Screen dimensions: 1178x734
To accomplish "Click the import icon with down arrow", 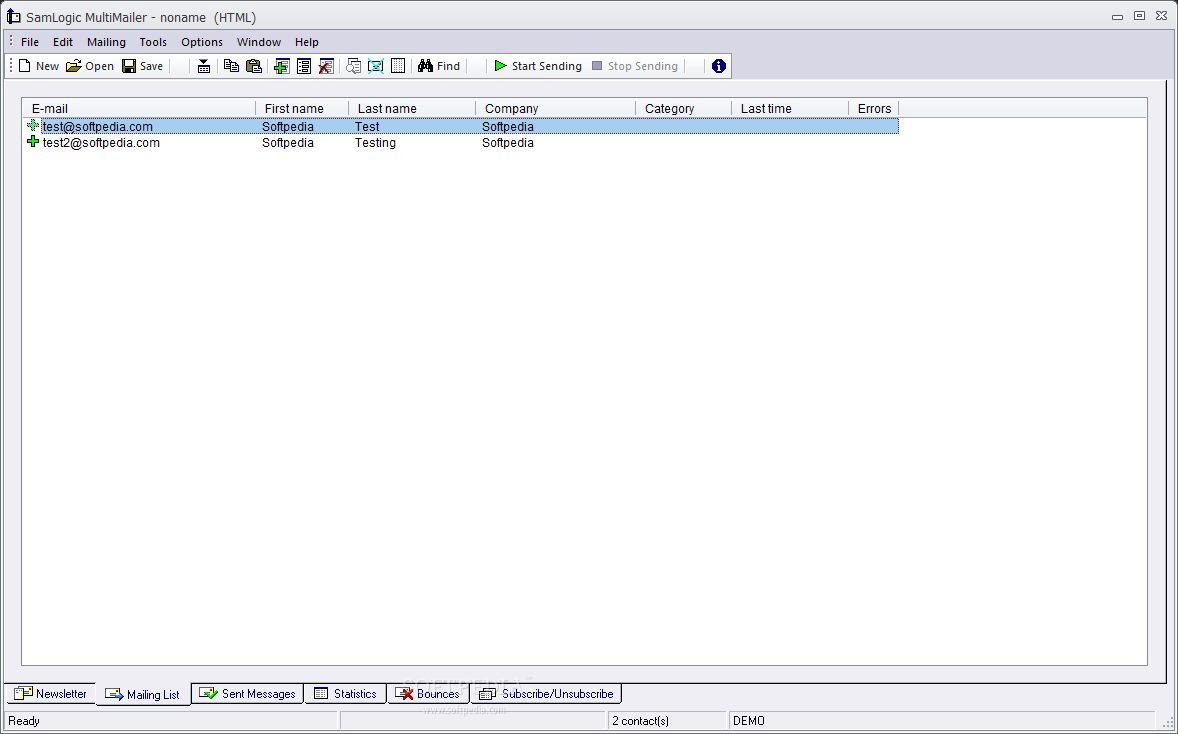I will pos(204,66).
